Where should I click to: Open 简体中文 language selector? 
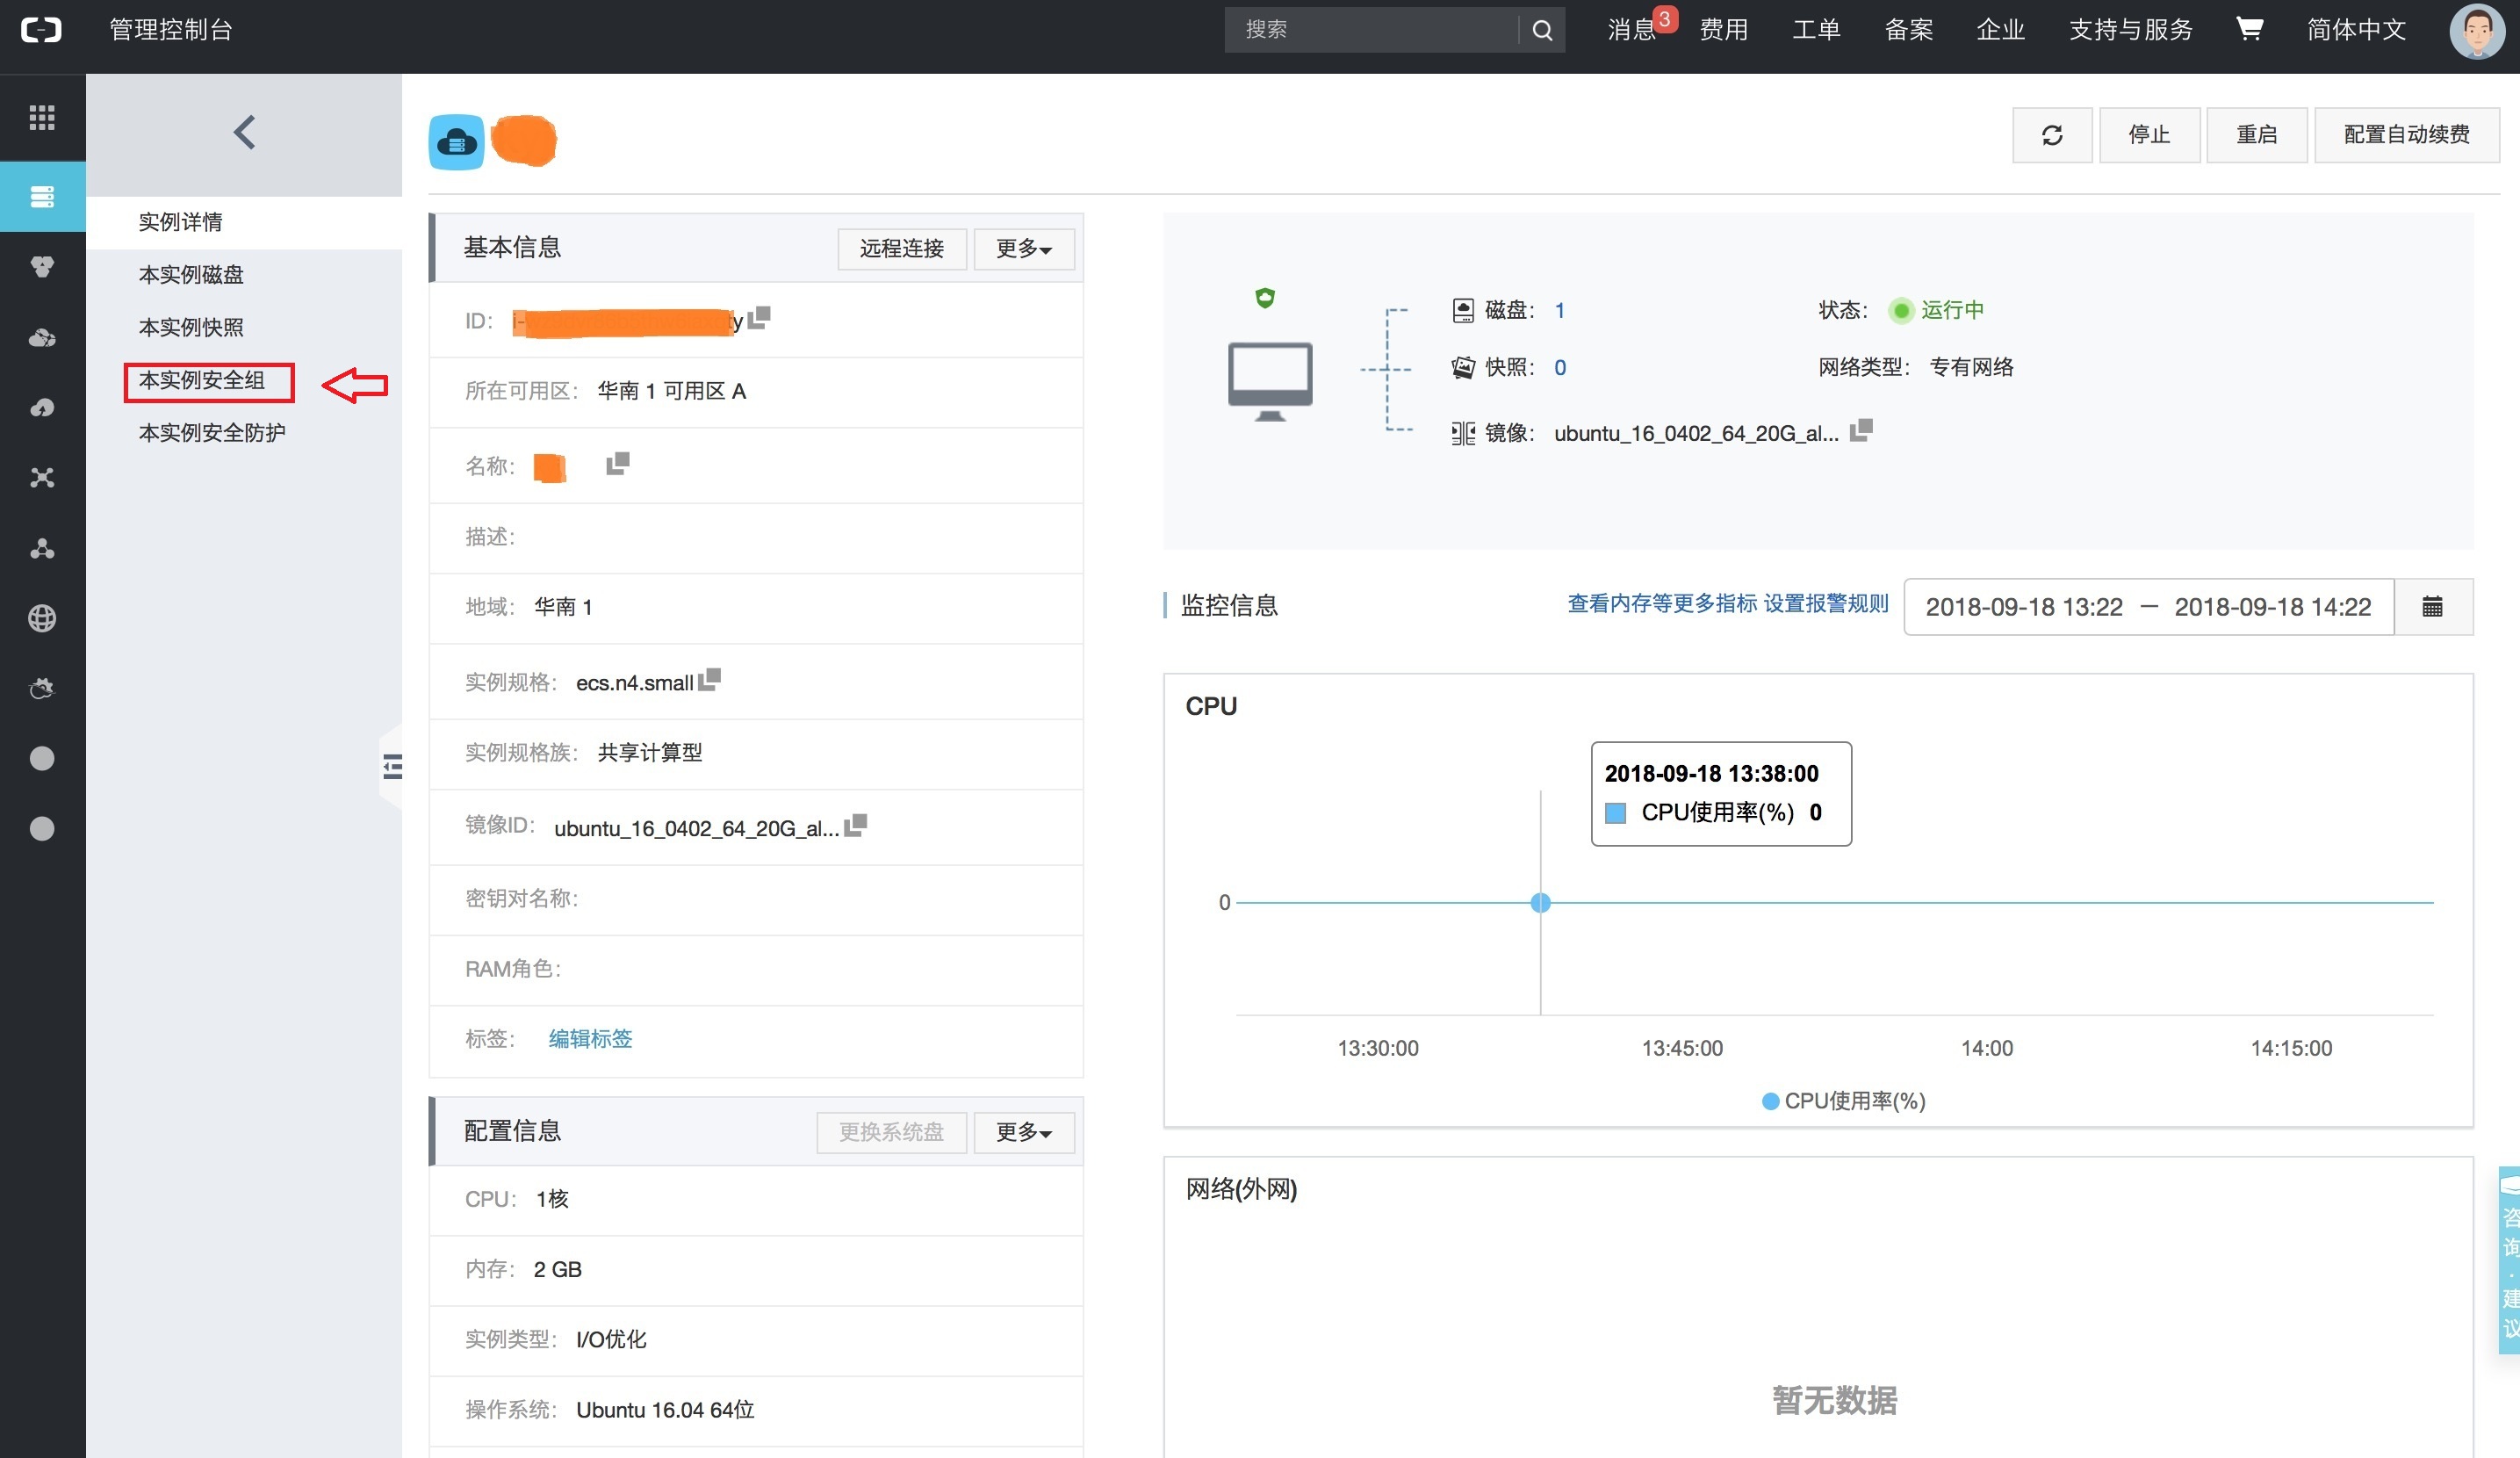point(2355,30)
